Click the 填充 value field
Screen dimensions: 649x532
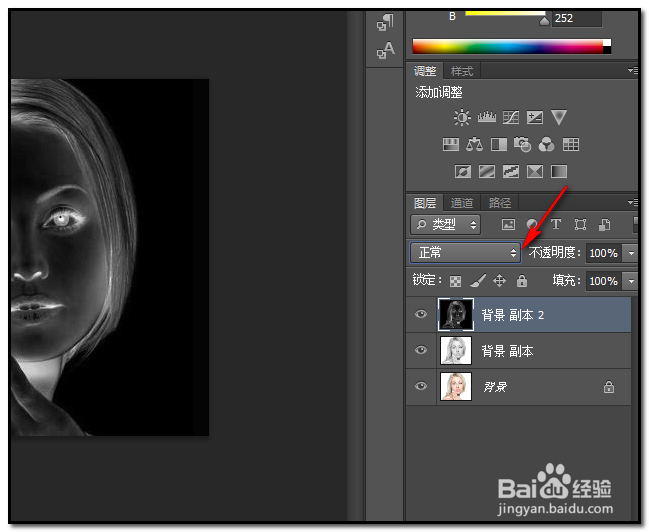pos(603,281)
